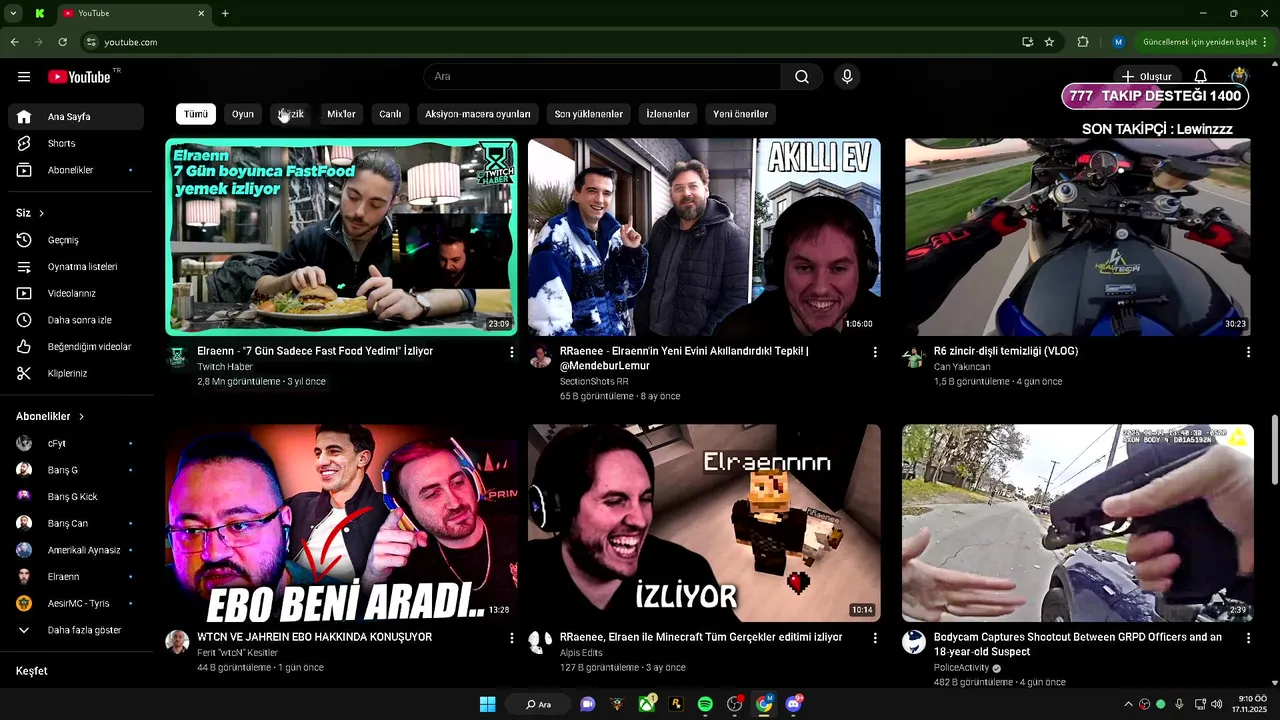Select the Tümü filter chip
1280x720 pixels.
pos(196,114)
